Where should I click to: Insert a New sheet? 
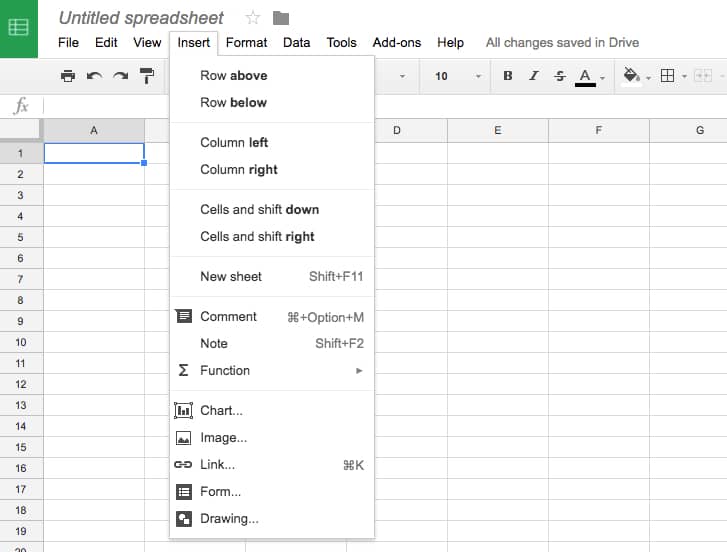pyautogui.click(x=231, y=276)
